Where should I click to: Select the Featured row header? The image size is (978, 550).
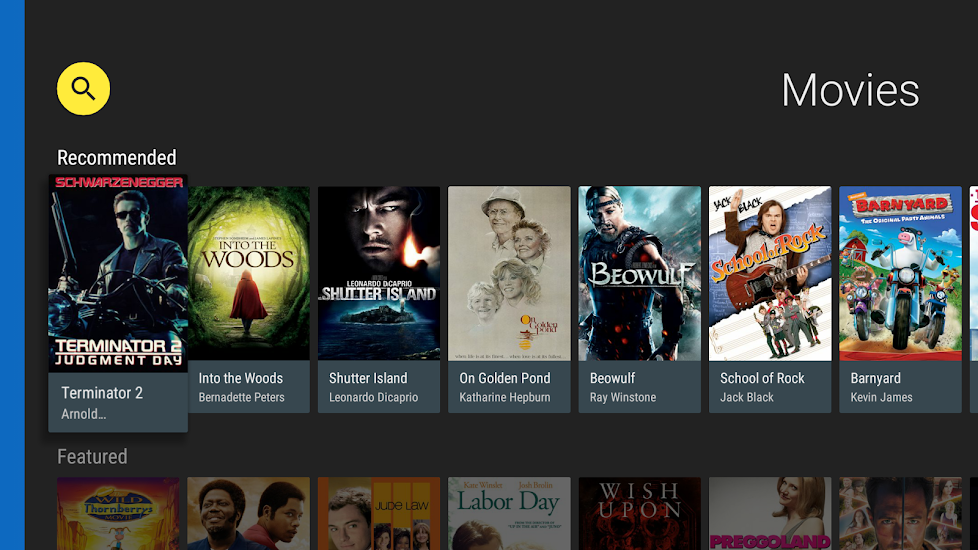click(92, 457)
